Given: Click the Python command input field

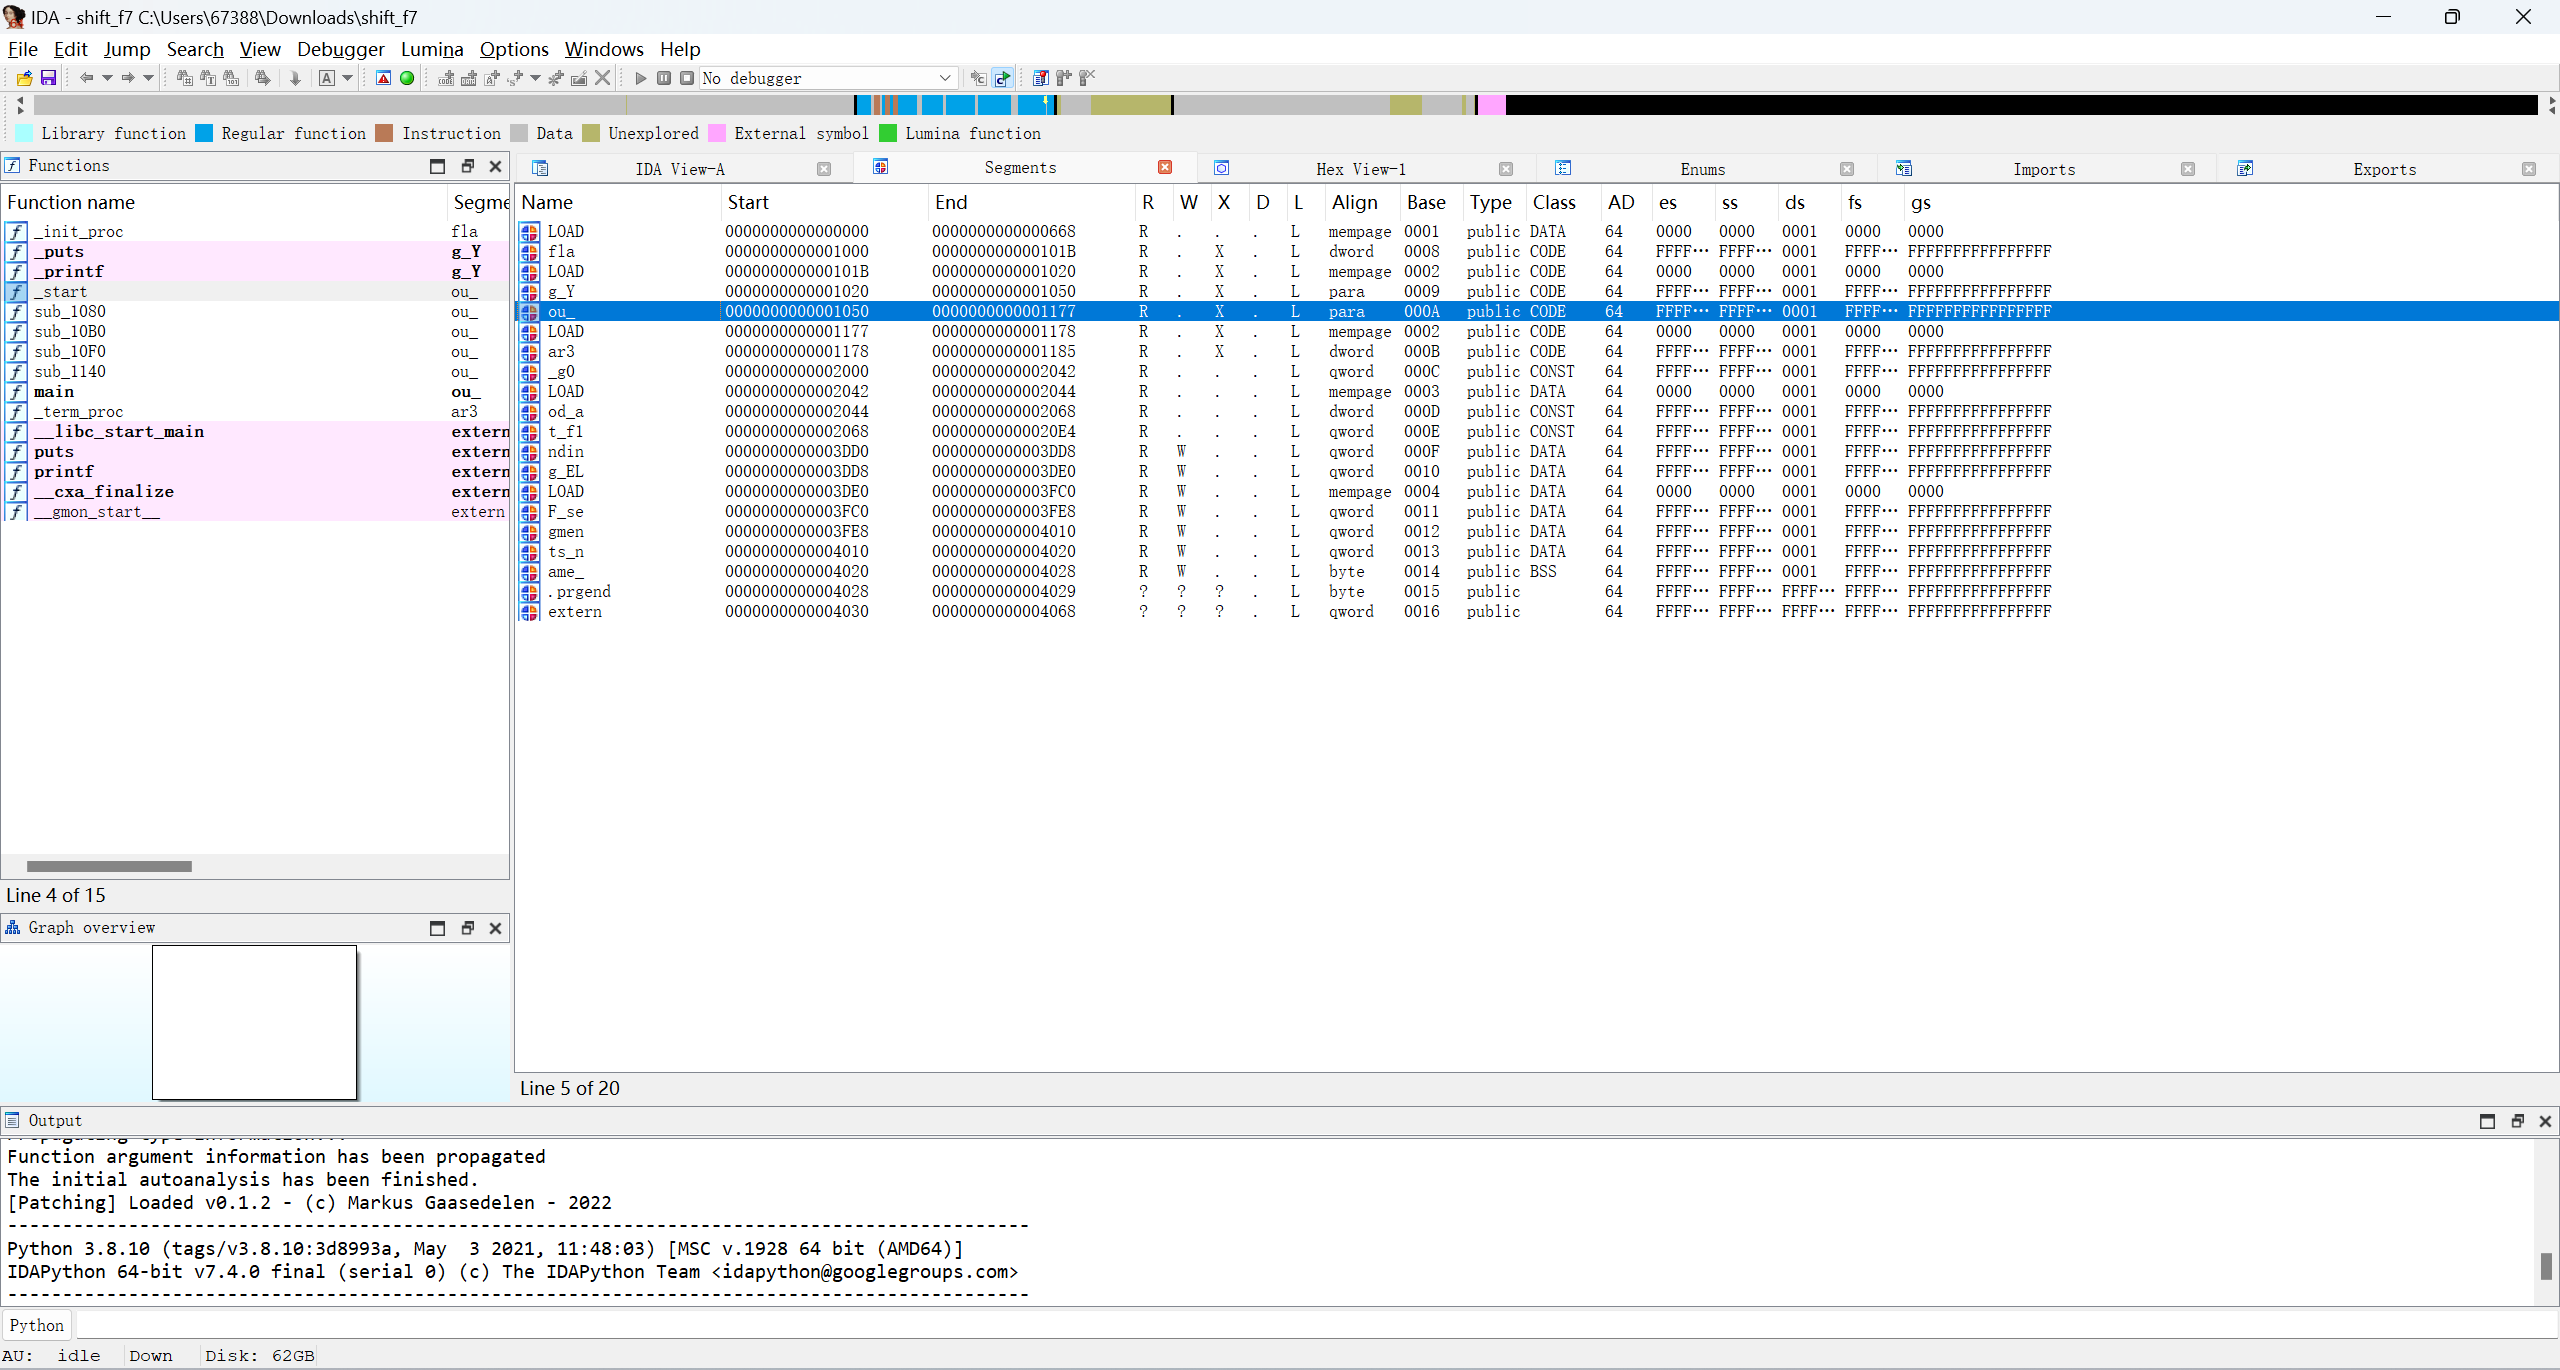Looking at the screenshot, I should point(1316,1325).
